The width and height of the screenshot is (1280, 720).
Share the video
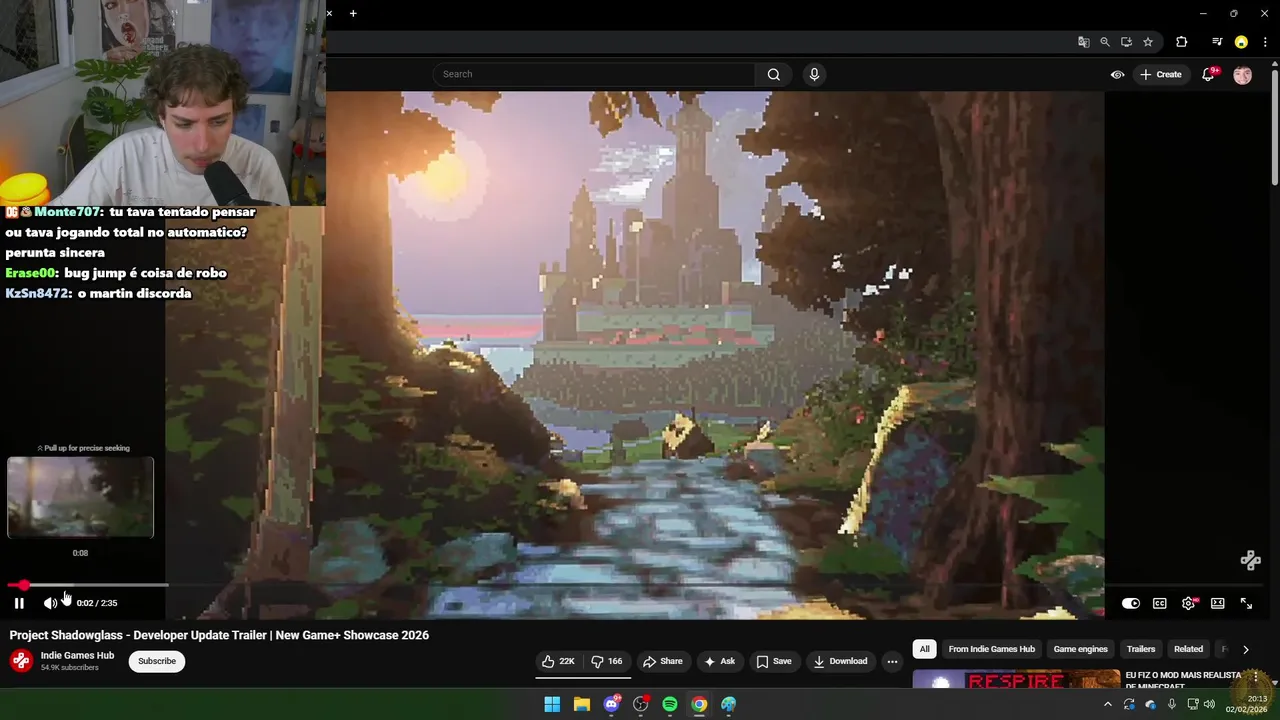663,661
